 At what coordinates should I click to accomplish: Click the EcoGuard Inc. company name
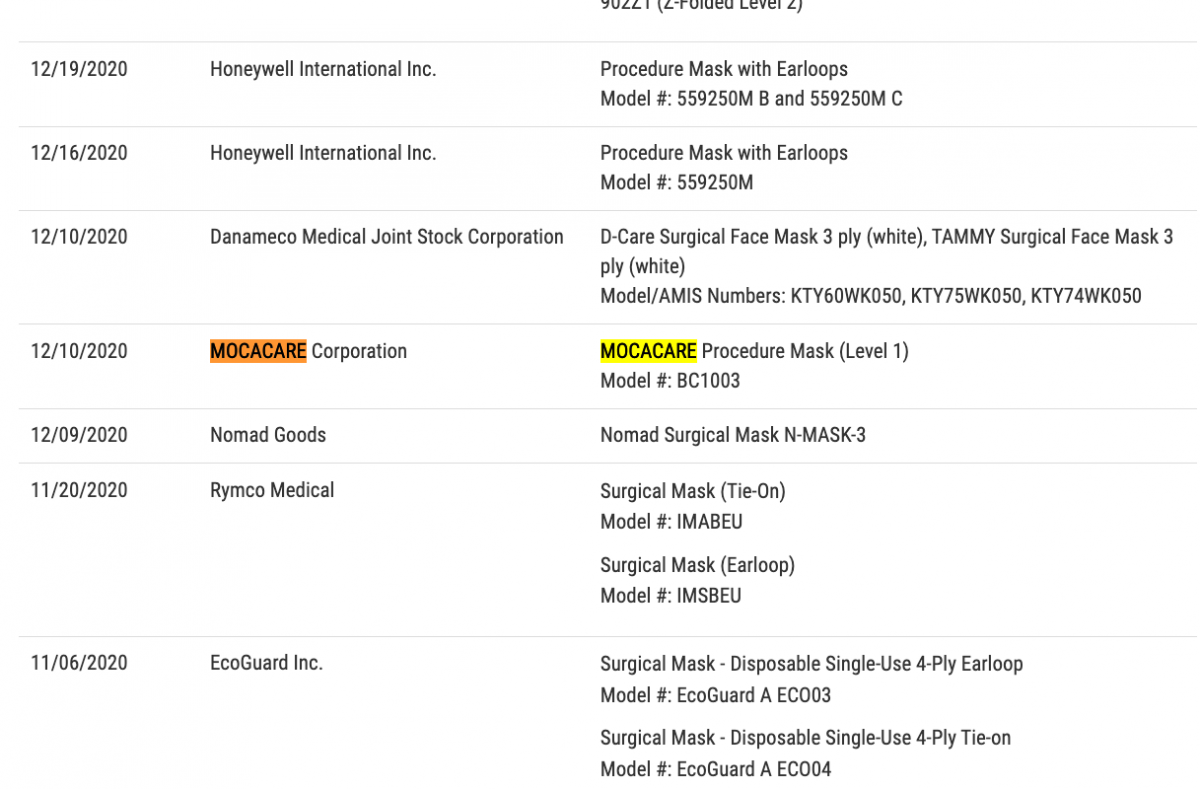pyautogui.click(x=266, y=663)
